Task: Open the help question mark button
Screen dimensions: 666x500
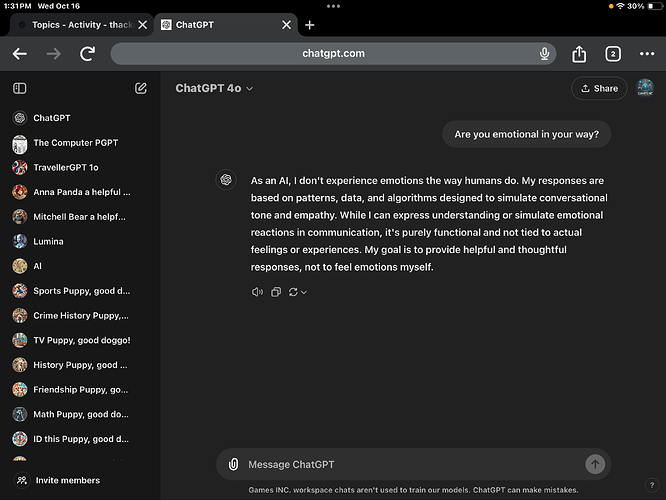Action: pos(652,485)
